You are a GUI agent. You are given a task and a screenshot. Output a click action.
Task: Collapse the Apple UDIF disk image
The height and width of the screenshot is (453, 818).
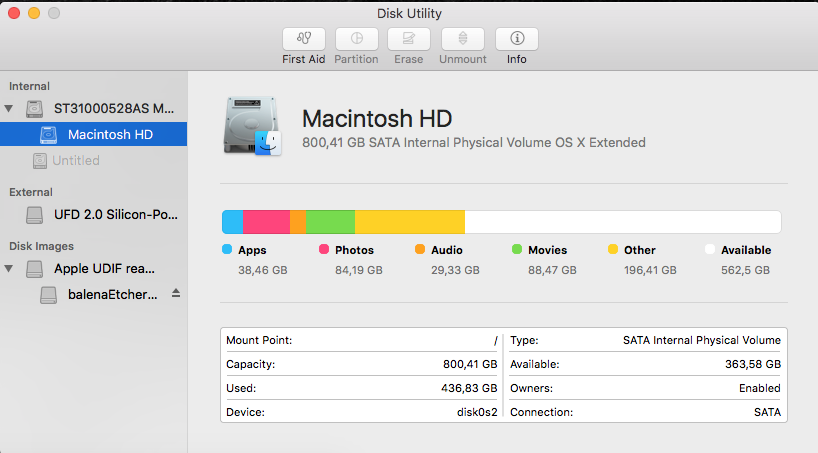[10, 269]
